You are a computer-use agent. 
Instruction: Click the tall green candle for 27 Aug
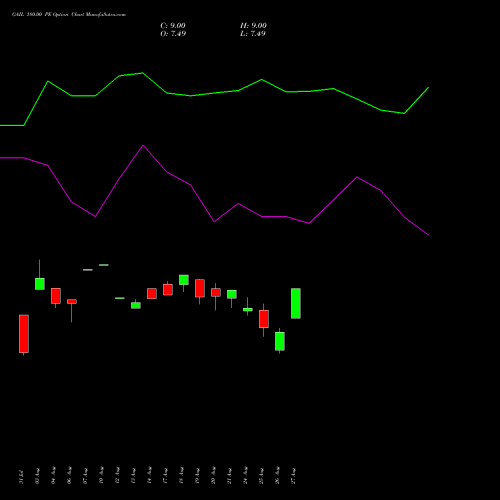(x=296, y=303)
